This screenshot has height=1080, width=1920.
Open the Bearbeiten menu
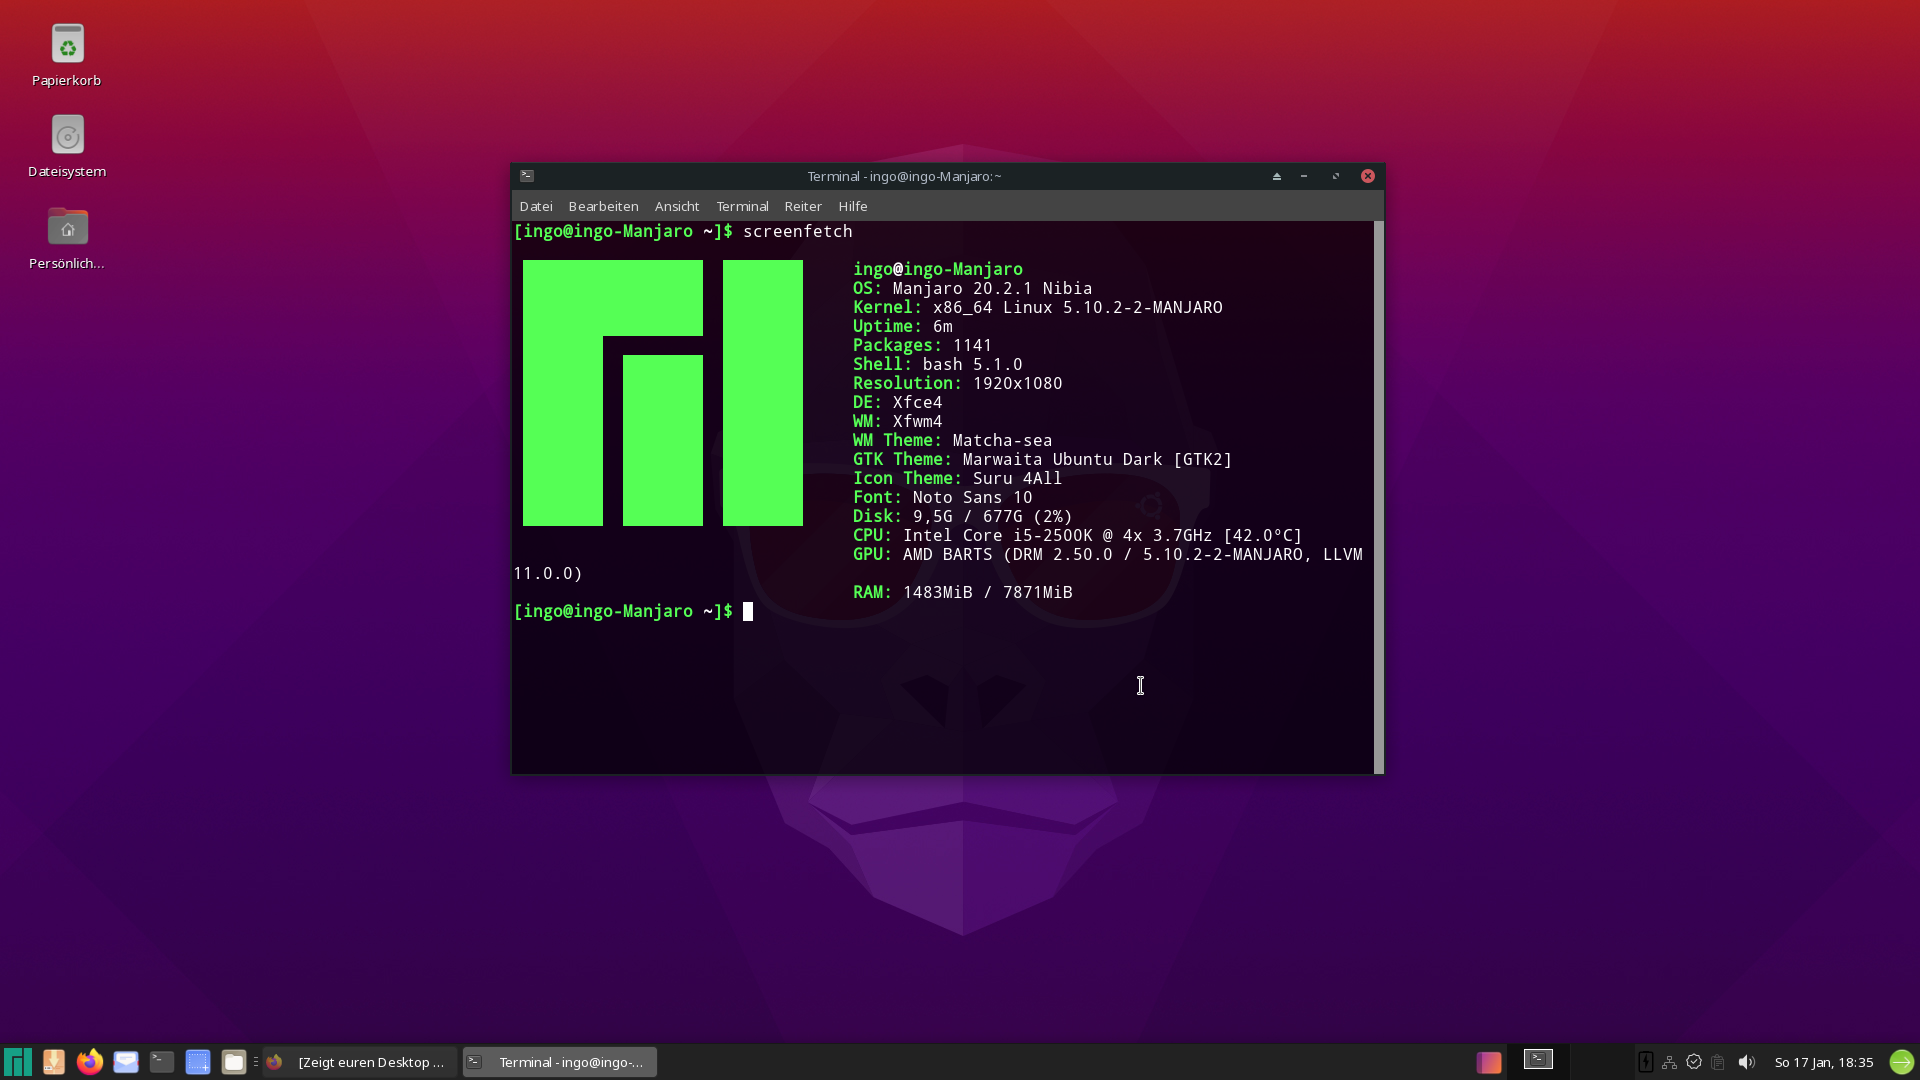coord(603,206)
